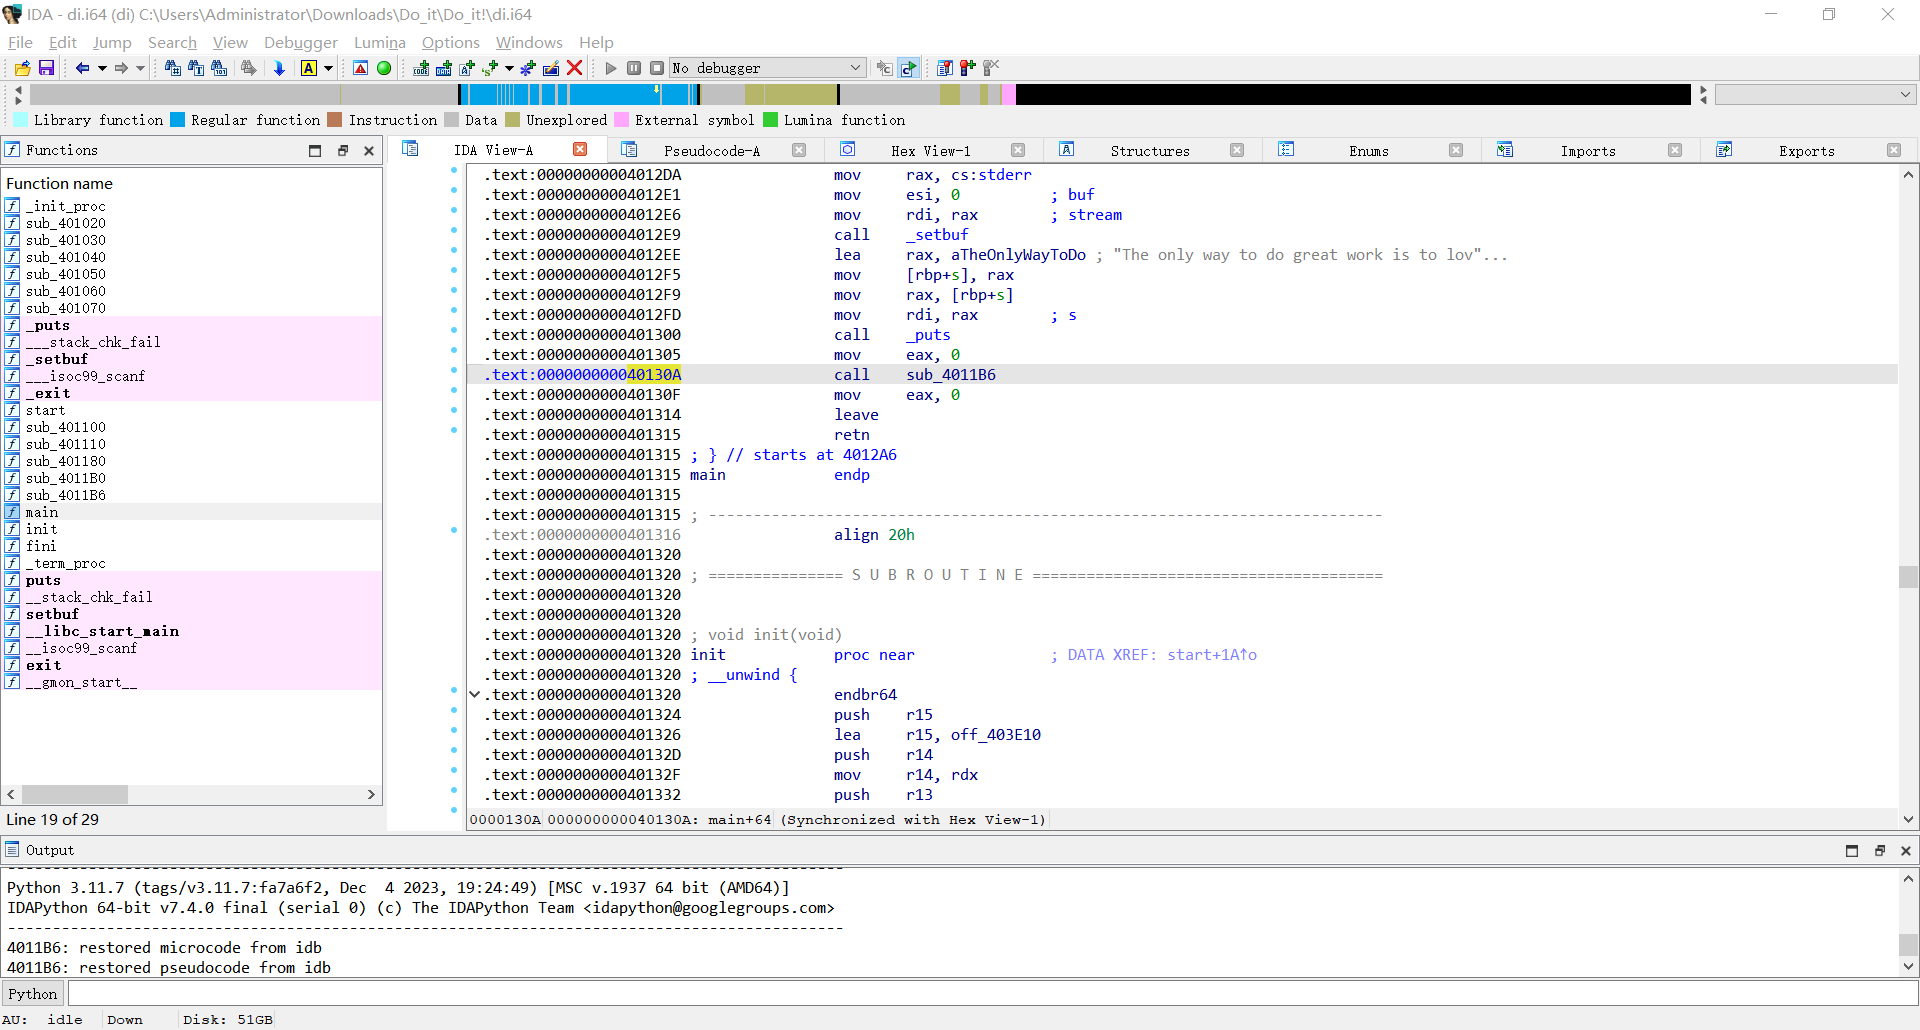The image size is (1920, 1030).
Task: Open the Debugger menu
Action: tap(301, 42)
